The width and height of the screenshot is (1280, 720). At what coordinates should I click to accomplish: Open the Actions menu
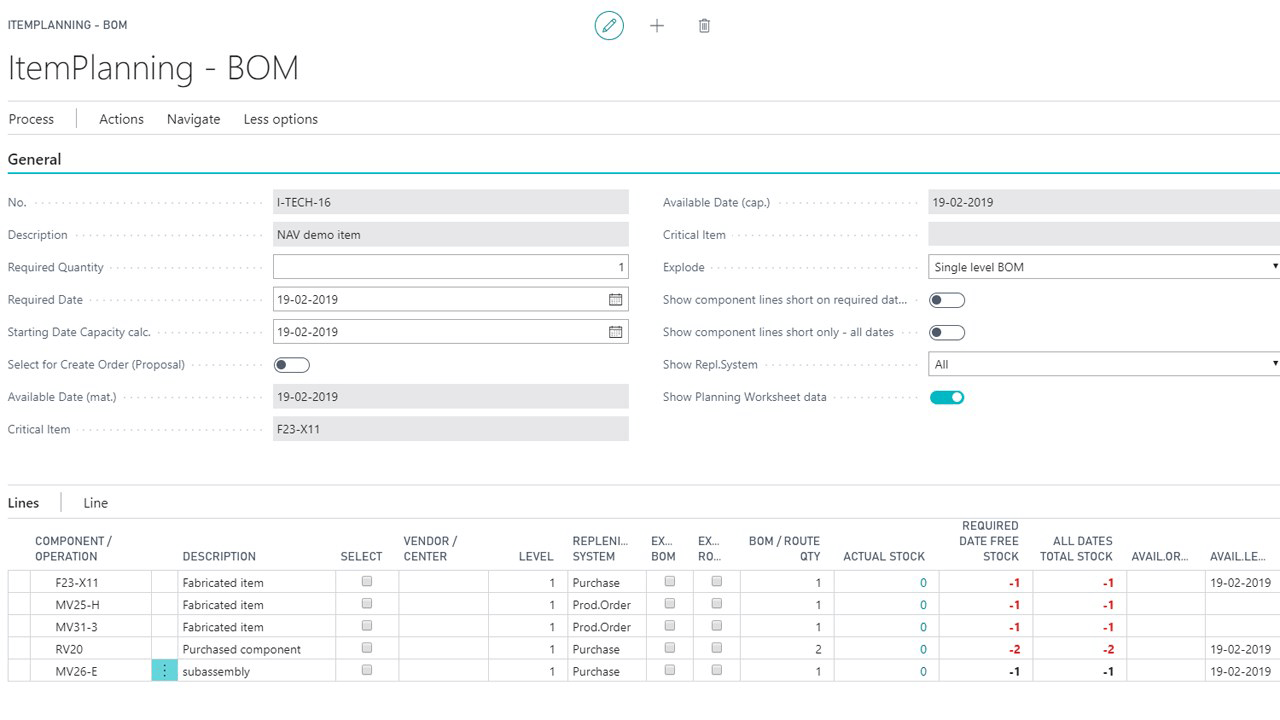[121, 119]
